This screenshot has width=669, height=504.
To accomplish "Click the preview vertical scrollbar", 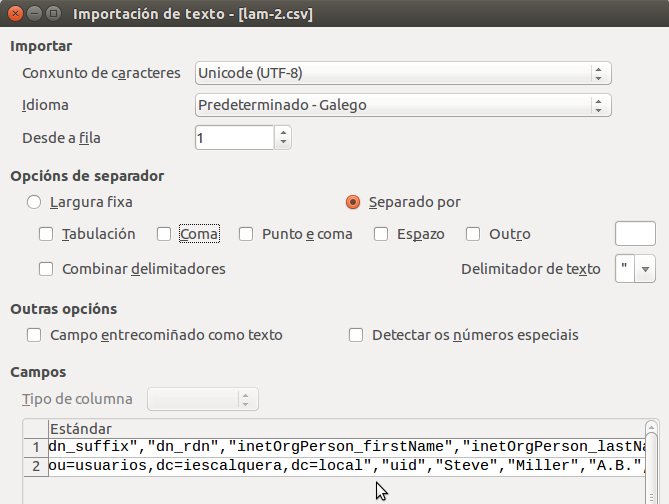I will (651, 463).
